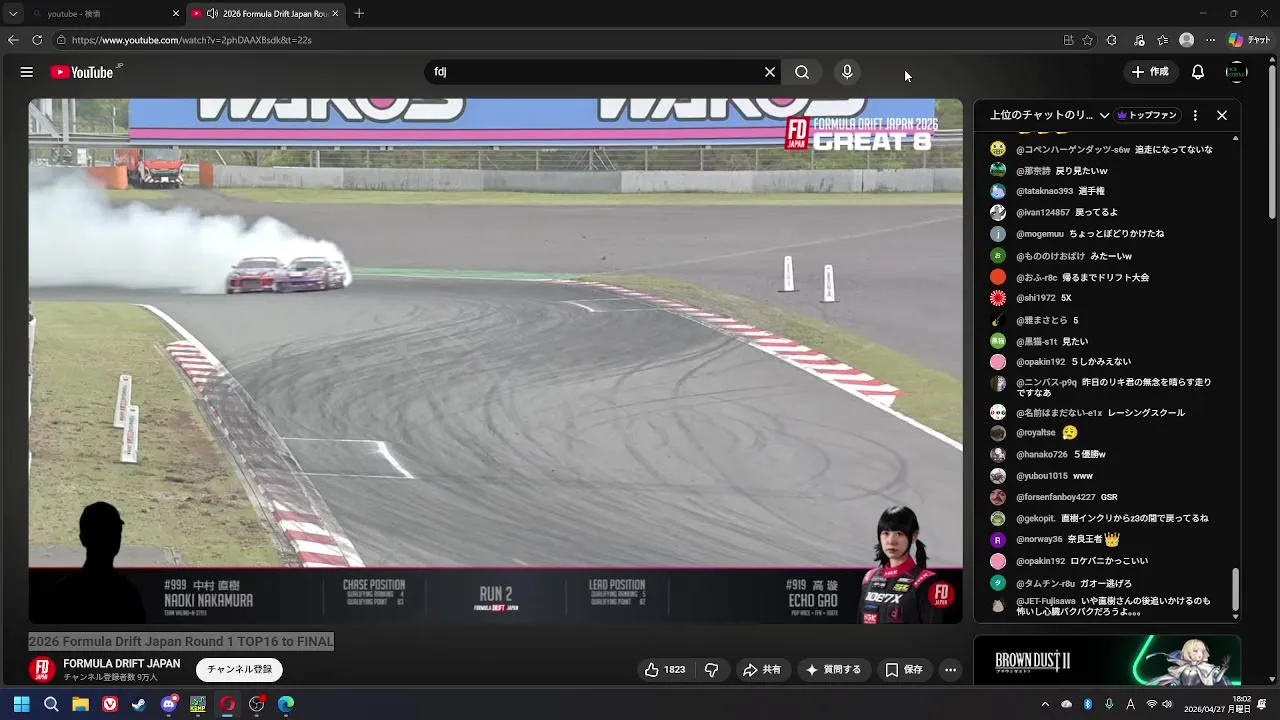The height and width of the screenshot is (720, 1280).
Task: Start voice search with the microphone
Action: (847, 72)
